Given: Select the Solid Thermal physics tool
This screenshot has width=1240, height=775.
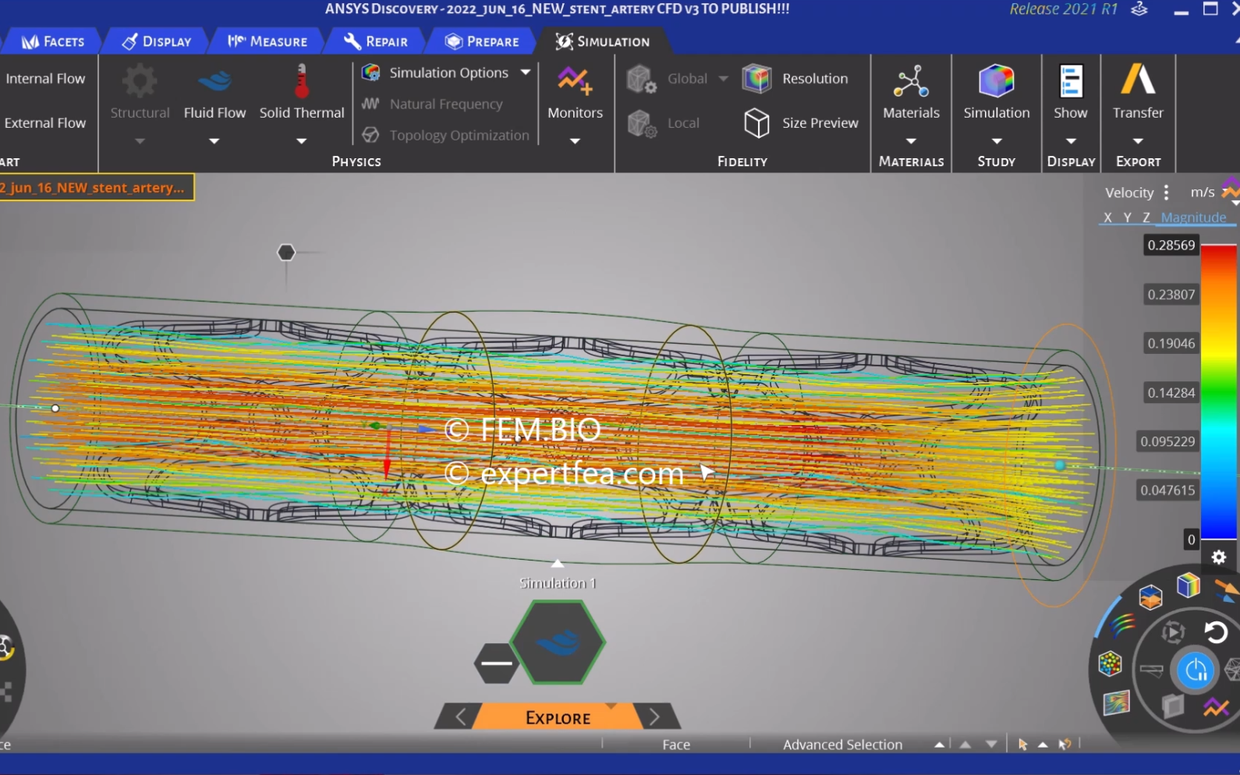Looking at the screenshot, I should [301, 95].
